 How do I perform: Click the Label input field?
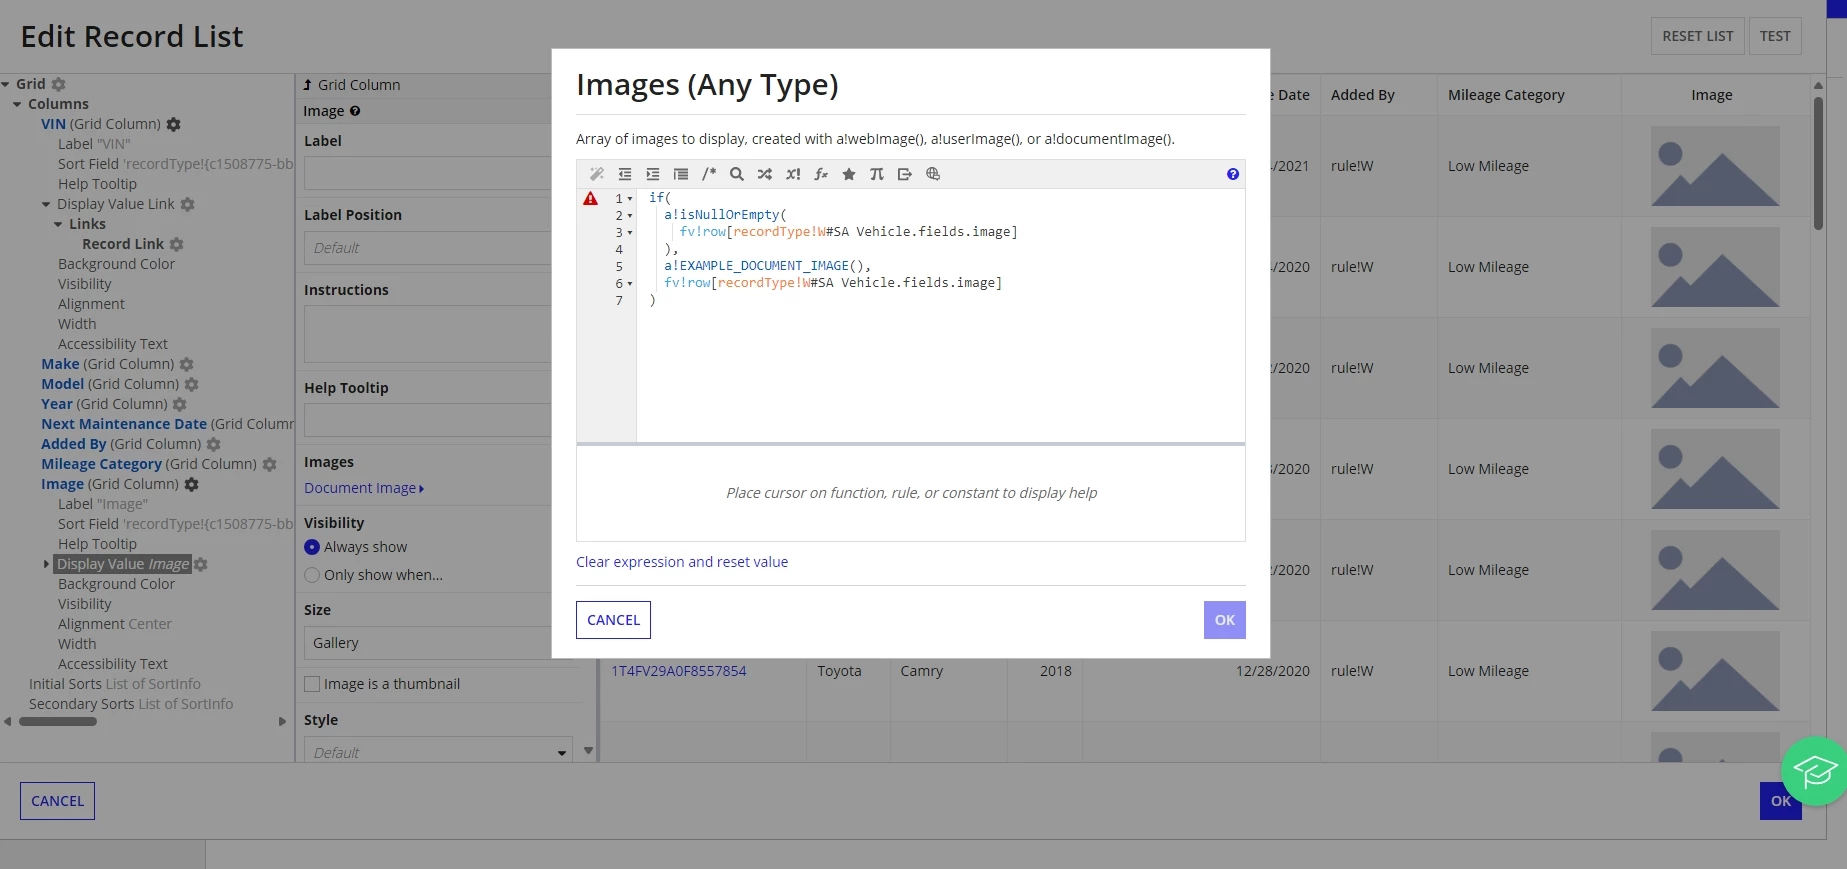click(x=428, y=173)
